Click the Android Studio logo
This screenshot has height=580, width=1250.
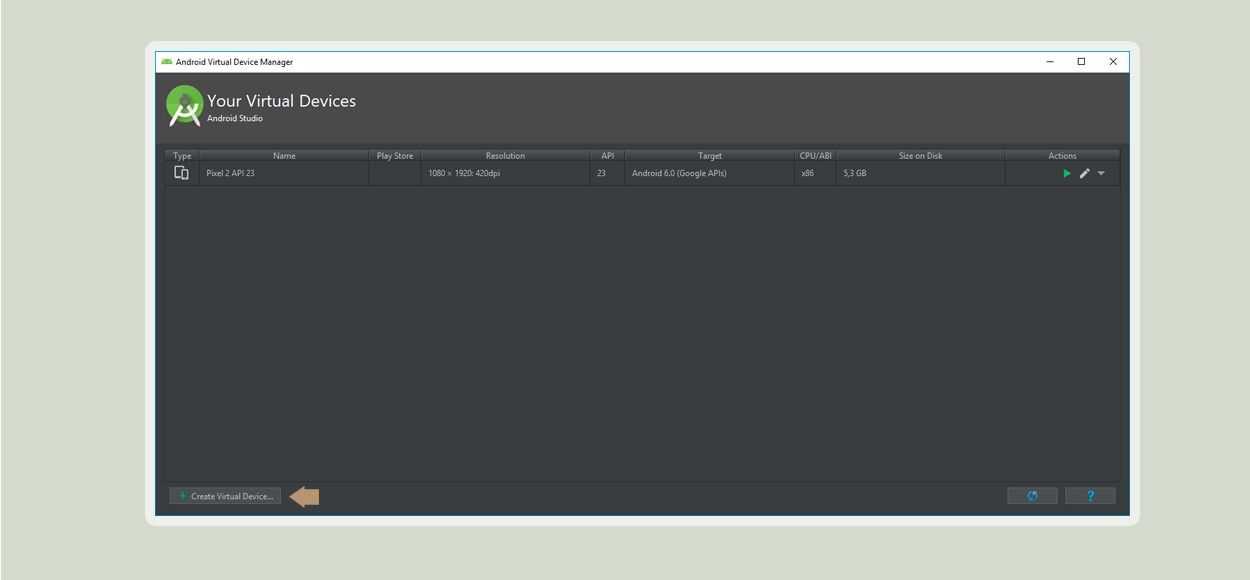[x=184, y=106]
